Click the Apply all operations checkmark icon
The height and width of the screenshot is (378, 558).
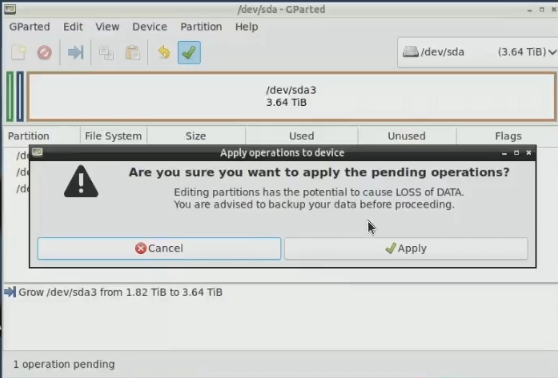(189, 53)
